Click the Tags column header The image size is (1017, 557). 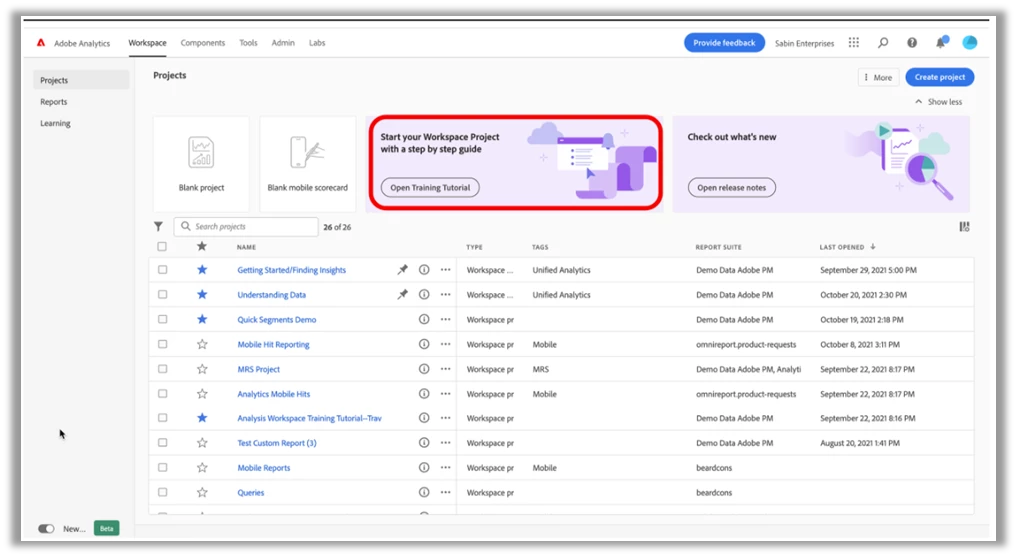click(x=540, y=247)
